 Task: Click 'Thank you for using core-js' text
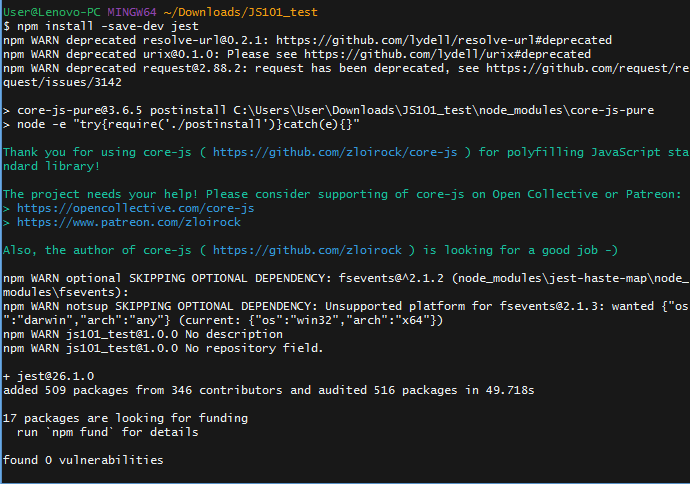coord(97,152)
